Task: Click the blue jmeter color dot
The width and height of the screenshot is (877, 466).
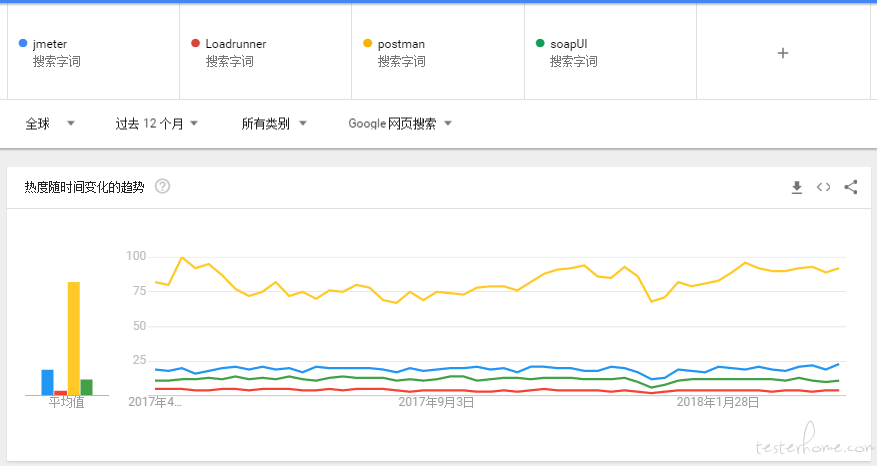Action: tap(23, 44)
